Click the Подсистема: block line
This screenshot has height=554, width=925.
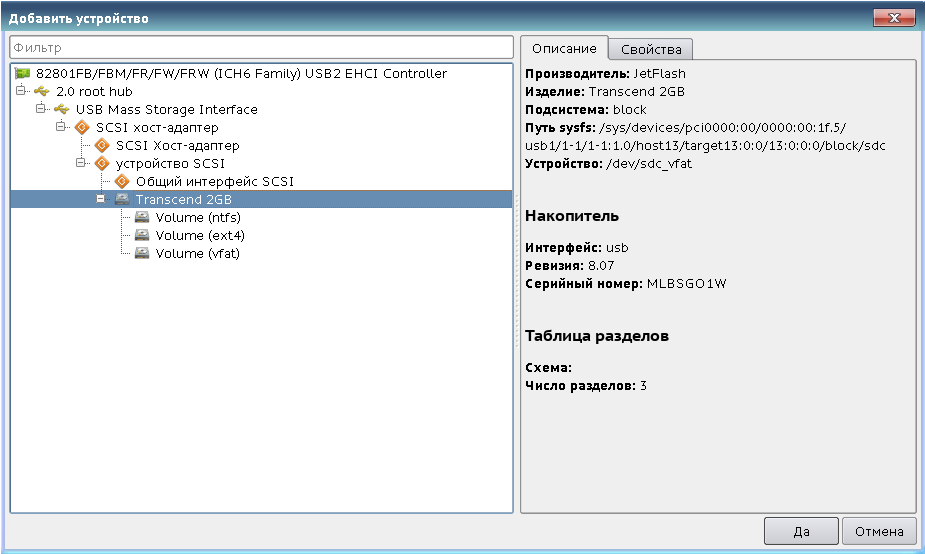(586, 110)
